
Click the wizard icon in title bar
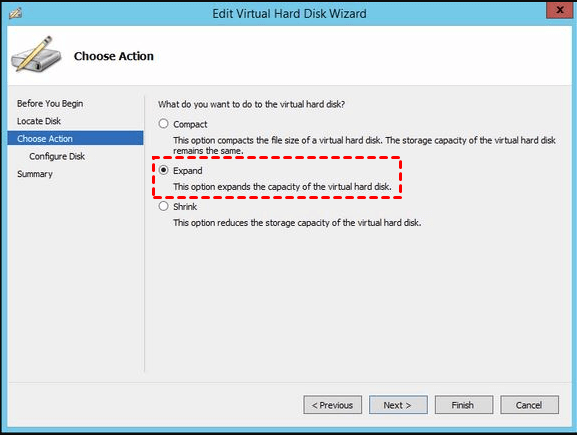tap(16, 13)
